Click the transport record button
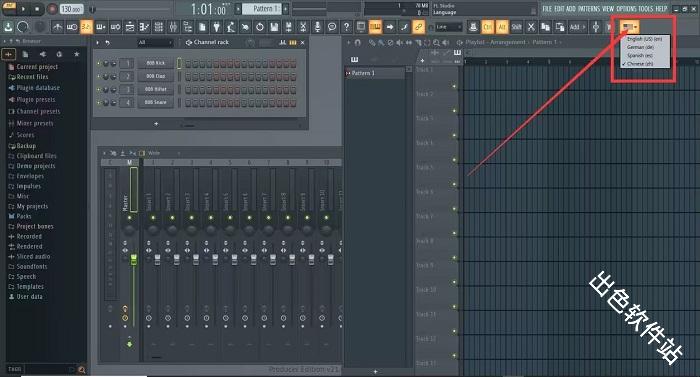This screenshot has width=700, height=377. pyautogui.click(x=52, y=8)
